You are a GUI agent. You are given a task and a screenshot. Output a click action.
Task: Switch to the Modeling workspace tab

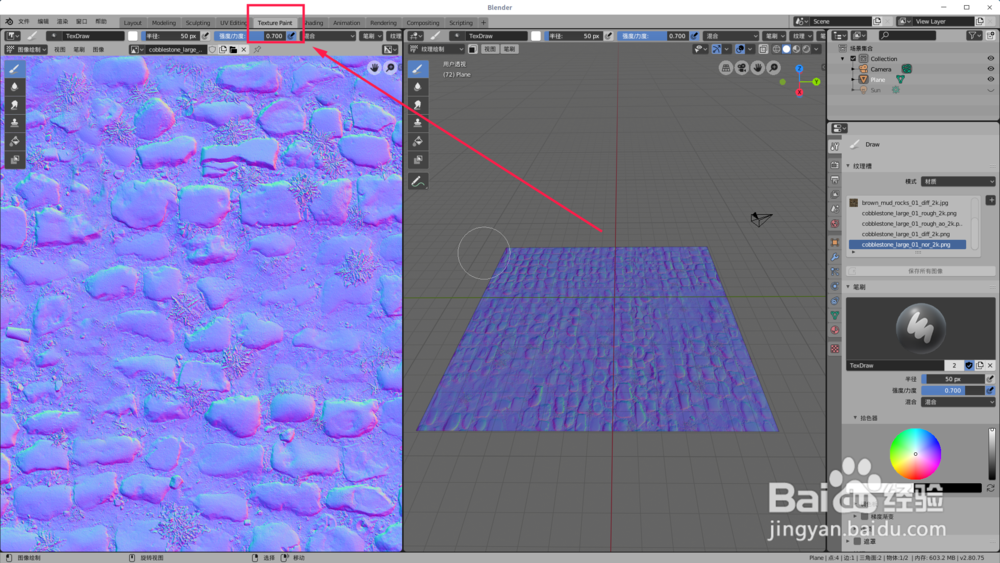coord(164,22)
